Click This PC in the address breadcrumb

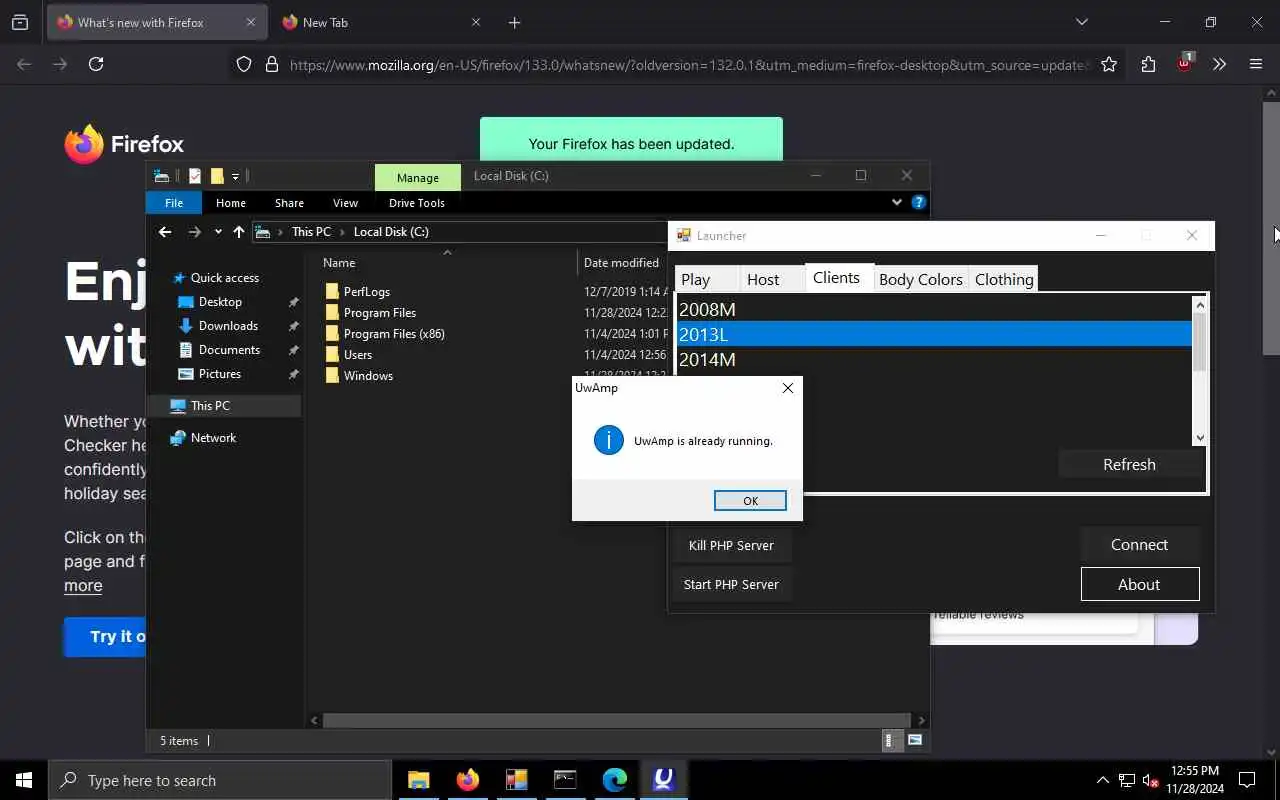[x=311, y=232]
